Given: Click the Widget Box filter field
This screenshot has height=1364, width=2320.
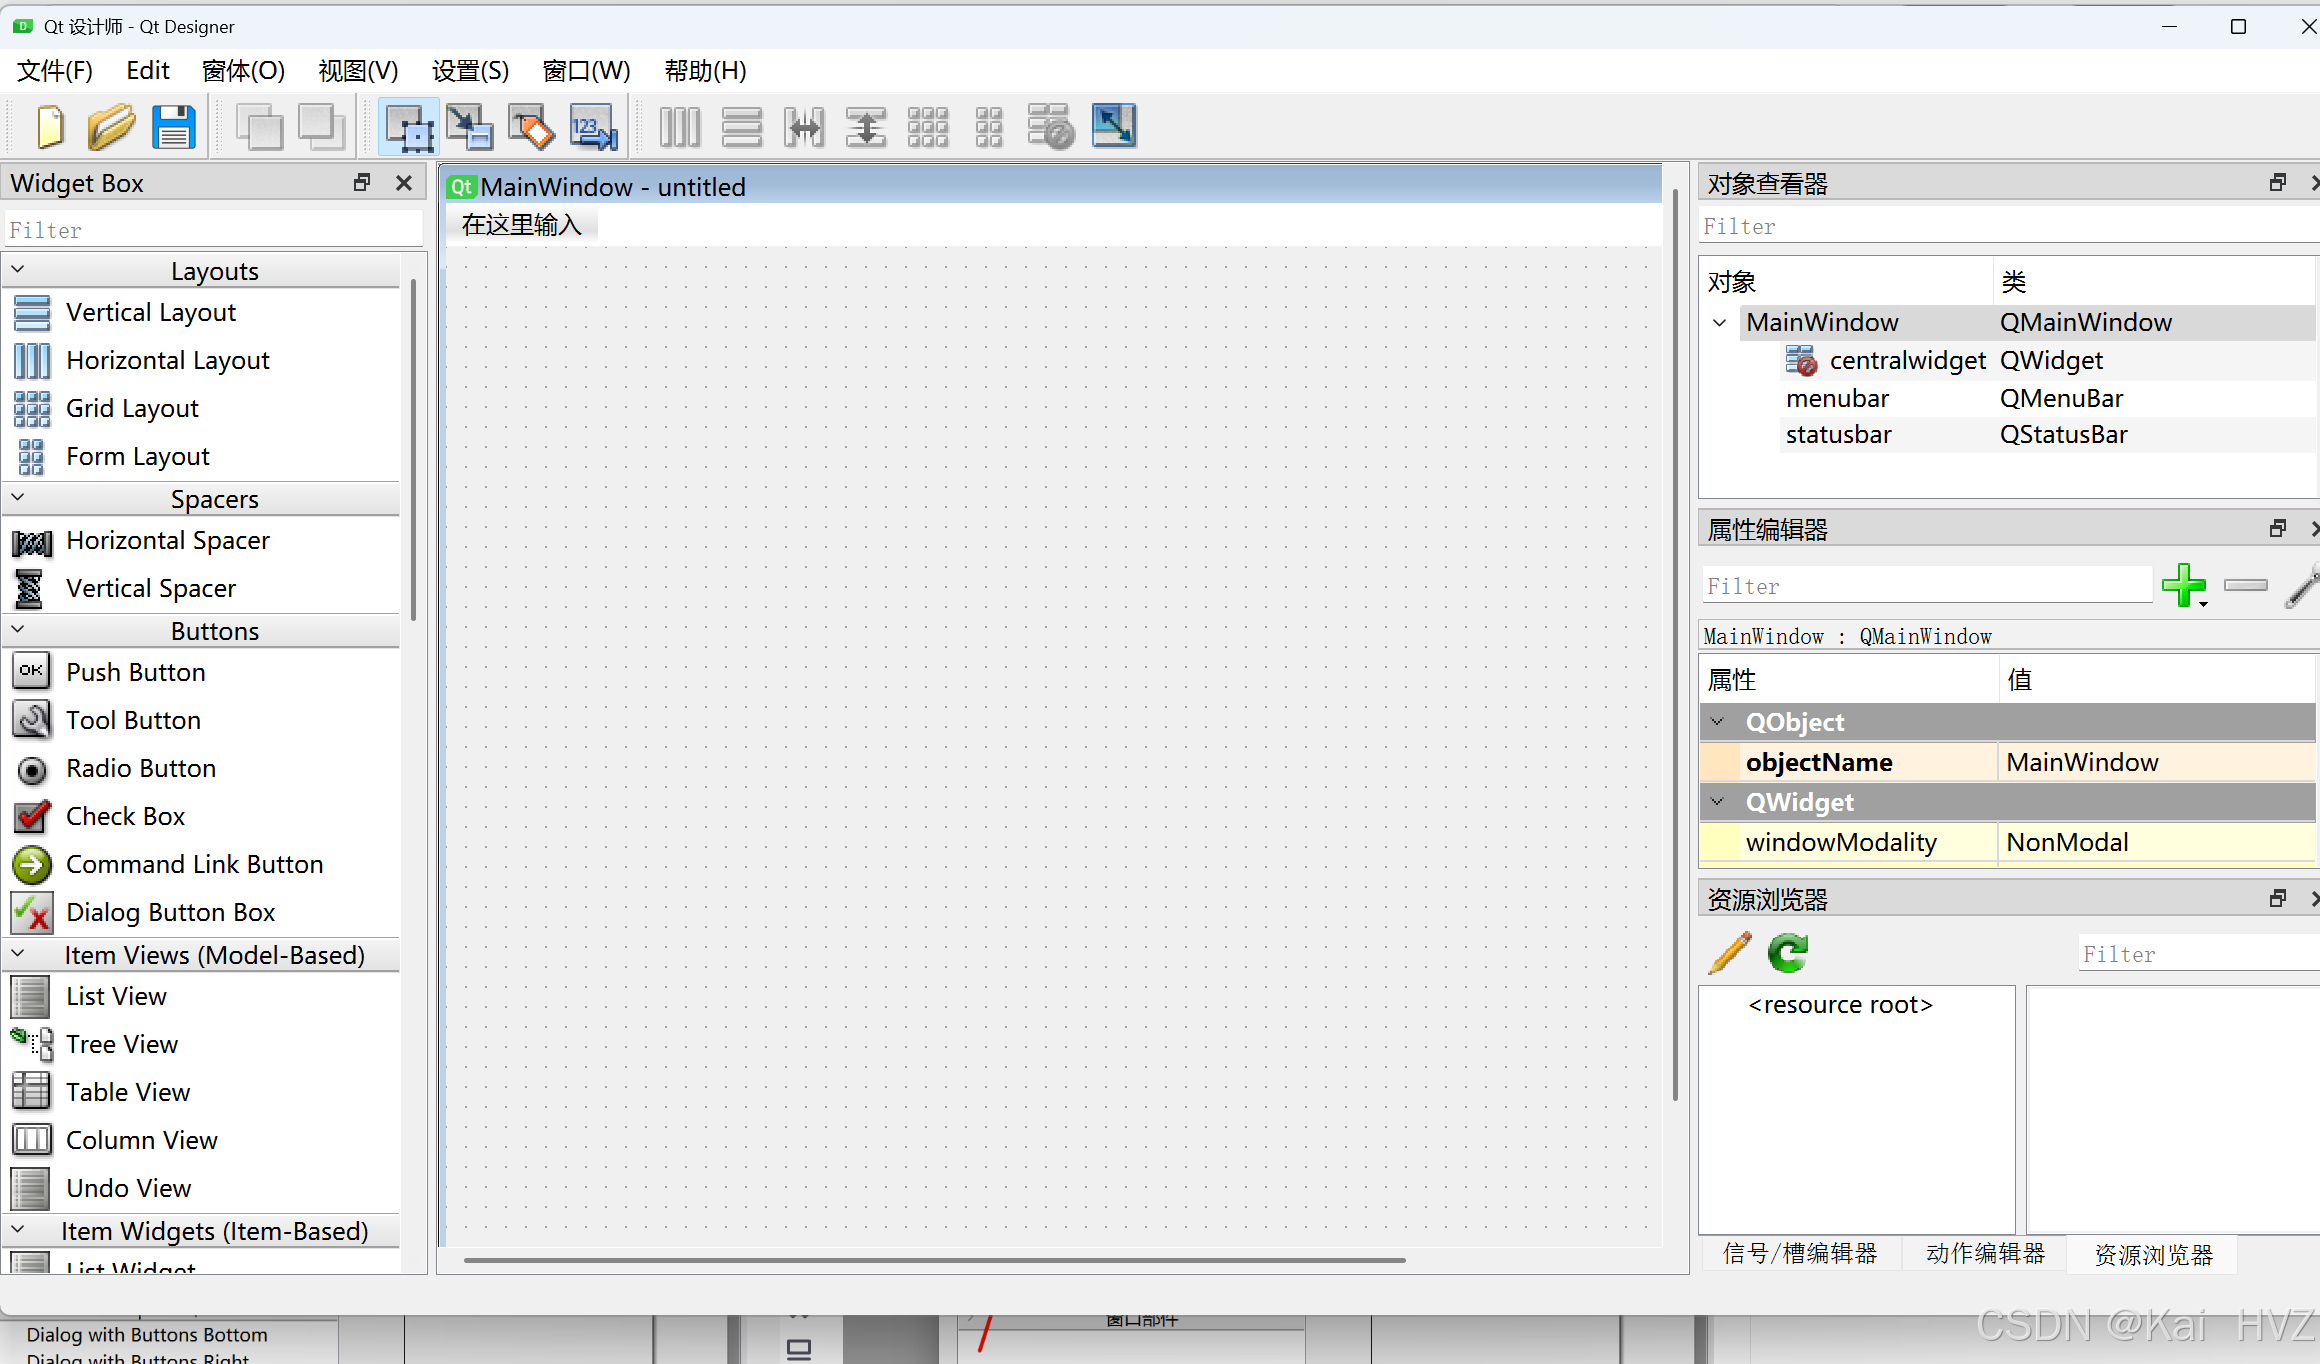Looking at the screenshot, I should [213, 230].
